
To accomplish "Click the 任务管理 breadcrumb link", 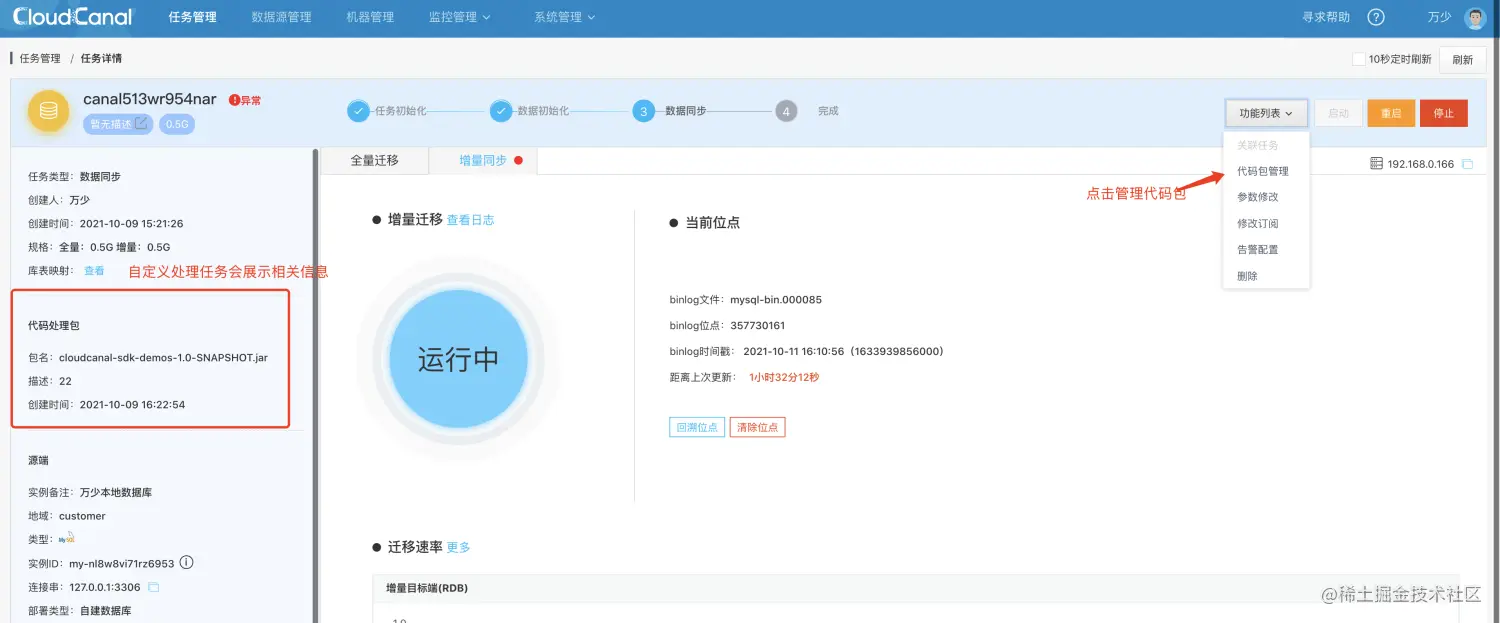I will tap(38, 59).
